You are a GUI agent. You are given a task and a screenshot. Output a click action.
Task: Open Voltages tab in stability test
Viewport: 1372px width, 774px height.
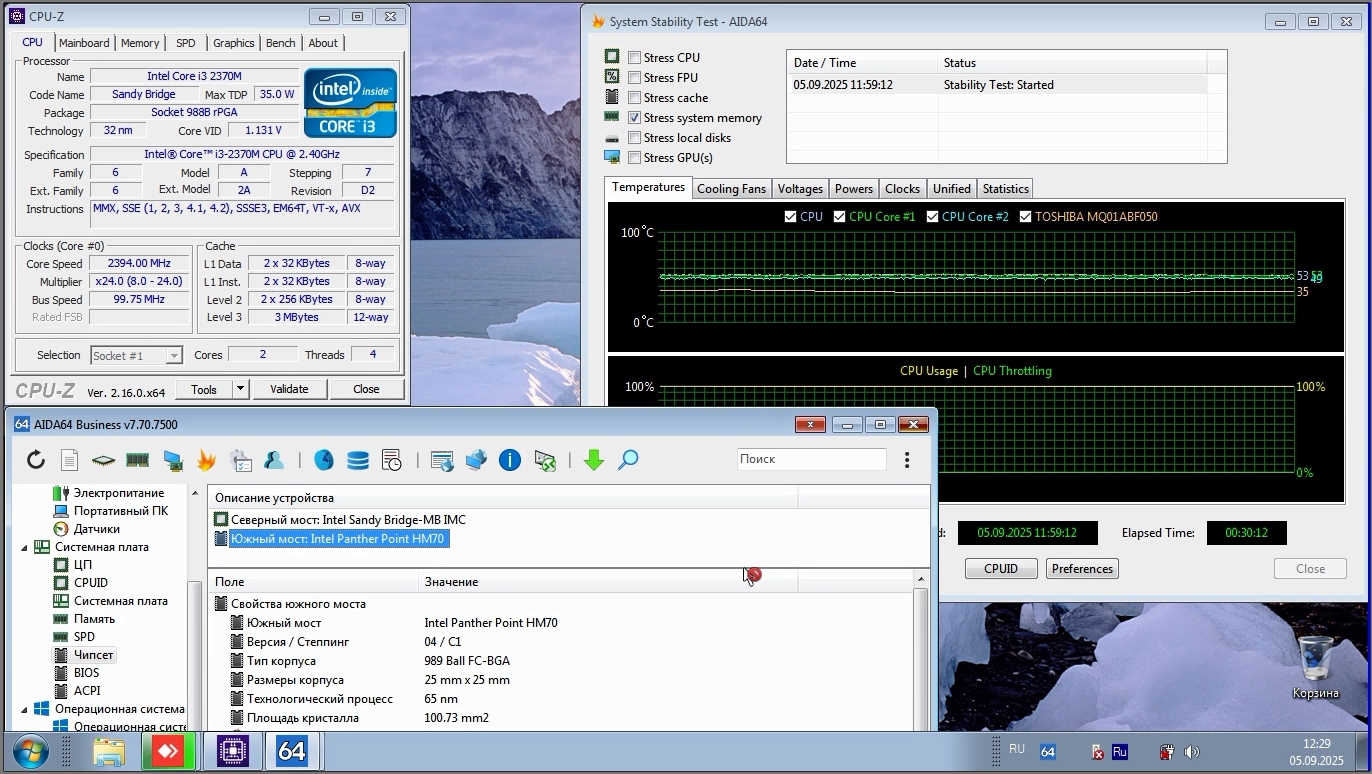[800, 189]
